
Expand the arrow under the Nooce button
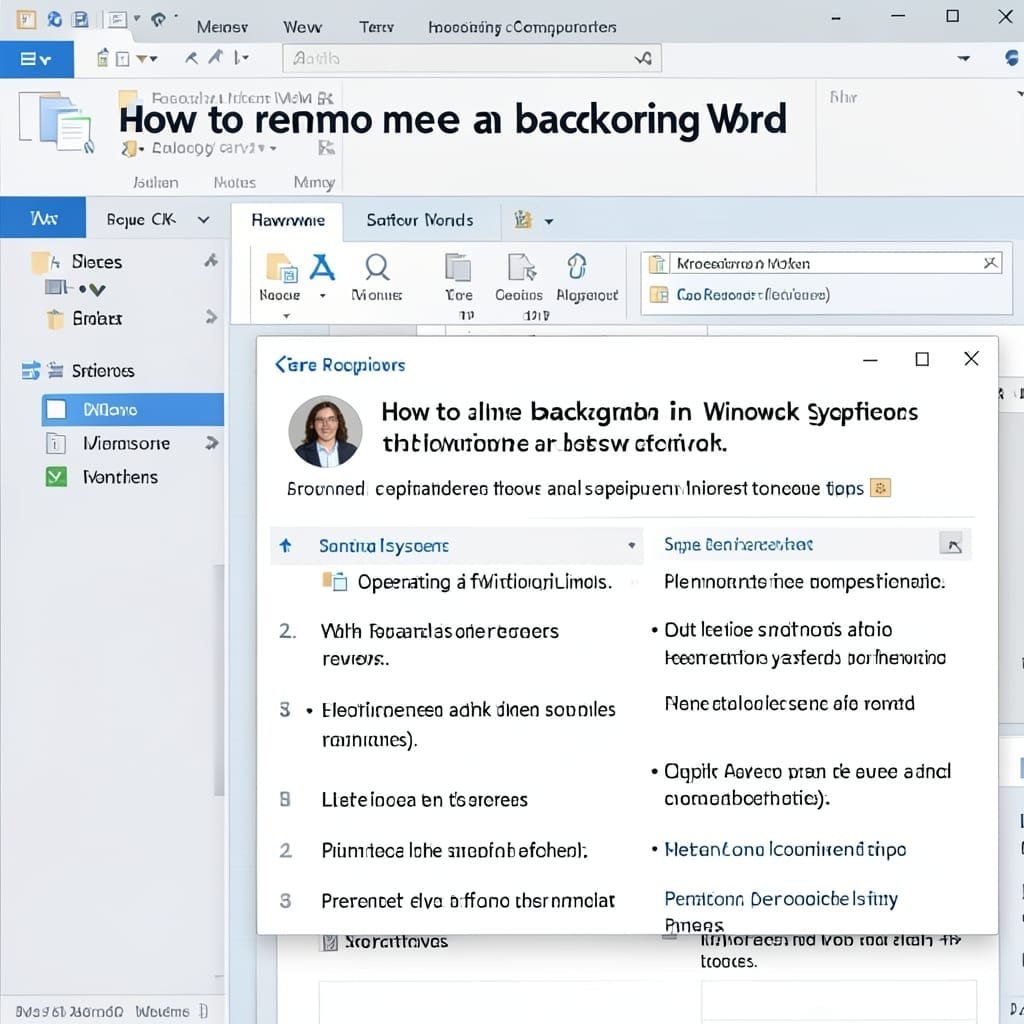tap(285, 316)
